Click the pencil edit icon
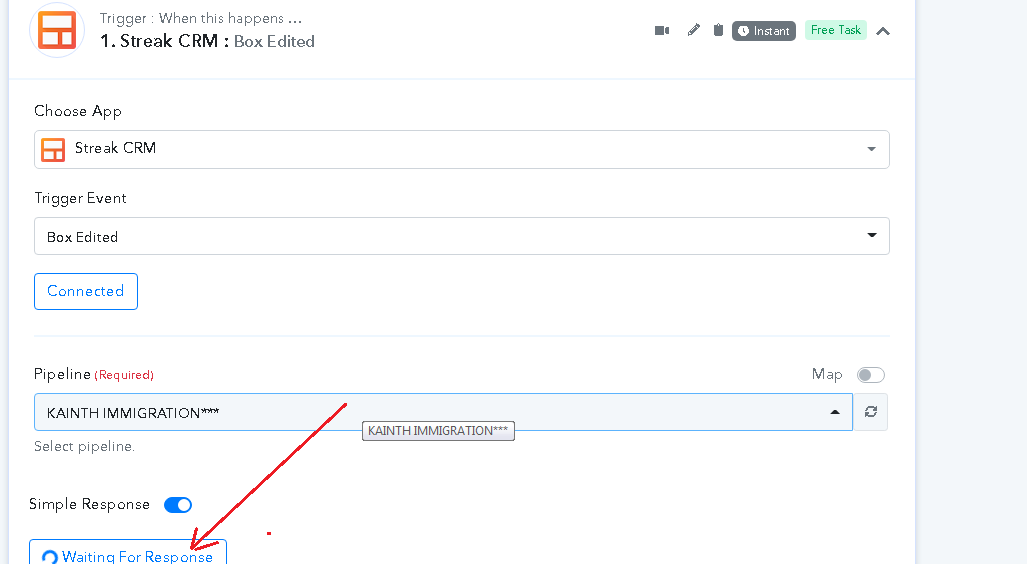Viewport: 1027px width, 564px height. 694,30
